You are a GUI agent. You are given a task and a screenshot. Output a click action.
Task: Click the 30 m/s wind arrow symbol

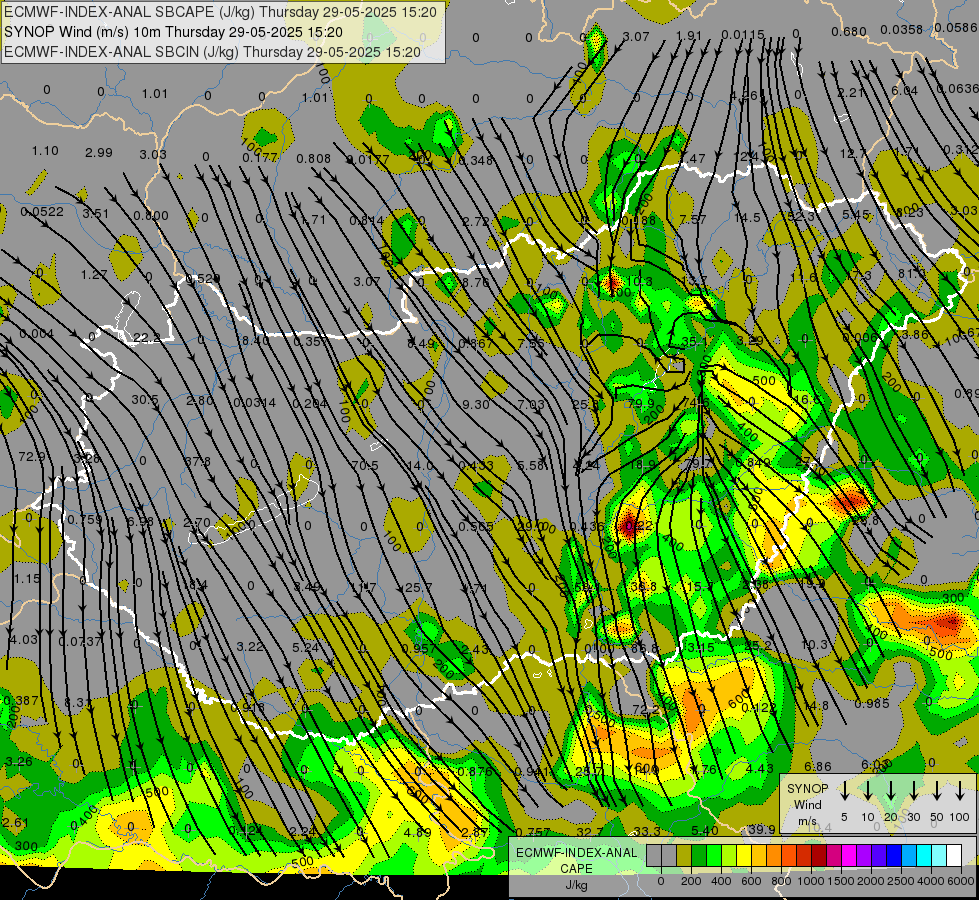click(914, 791)
